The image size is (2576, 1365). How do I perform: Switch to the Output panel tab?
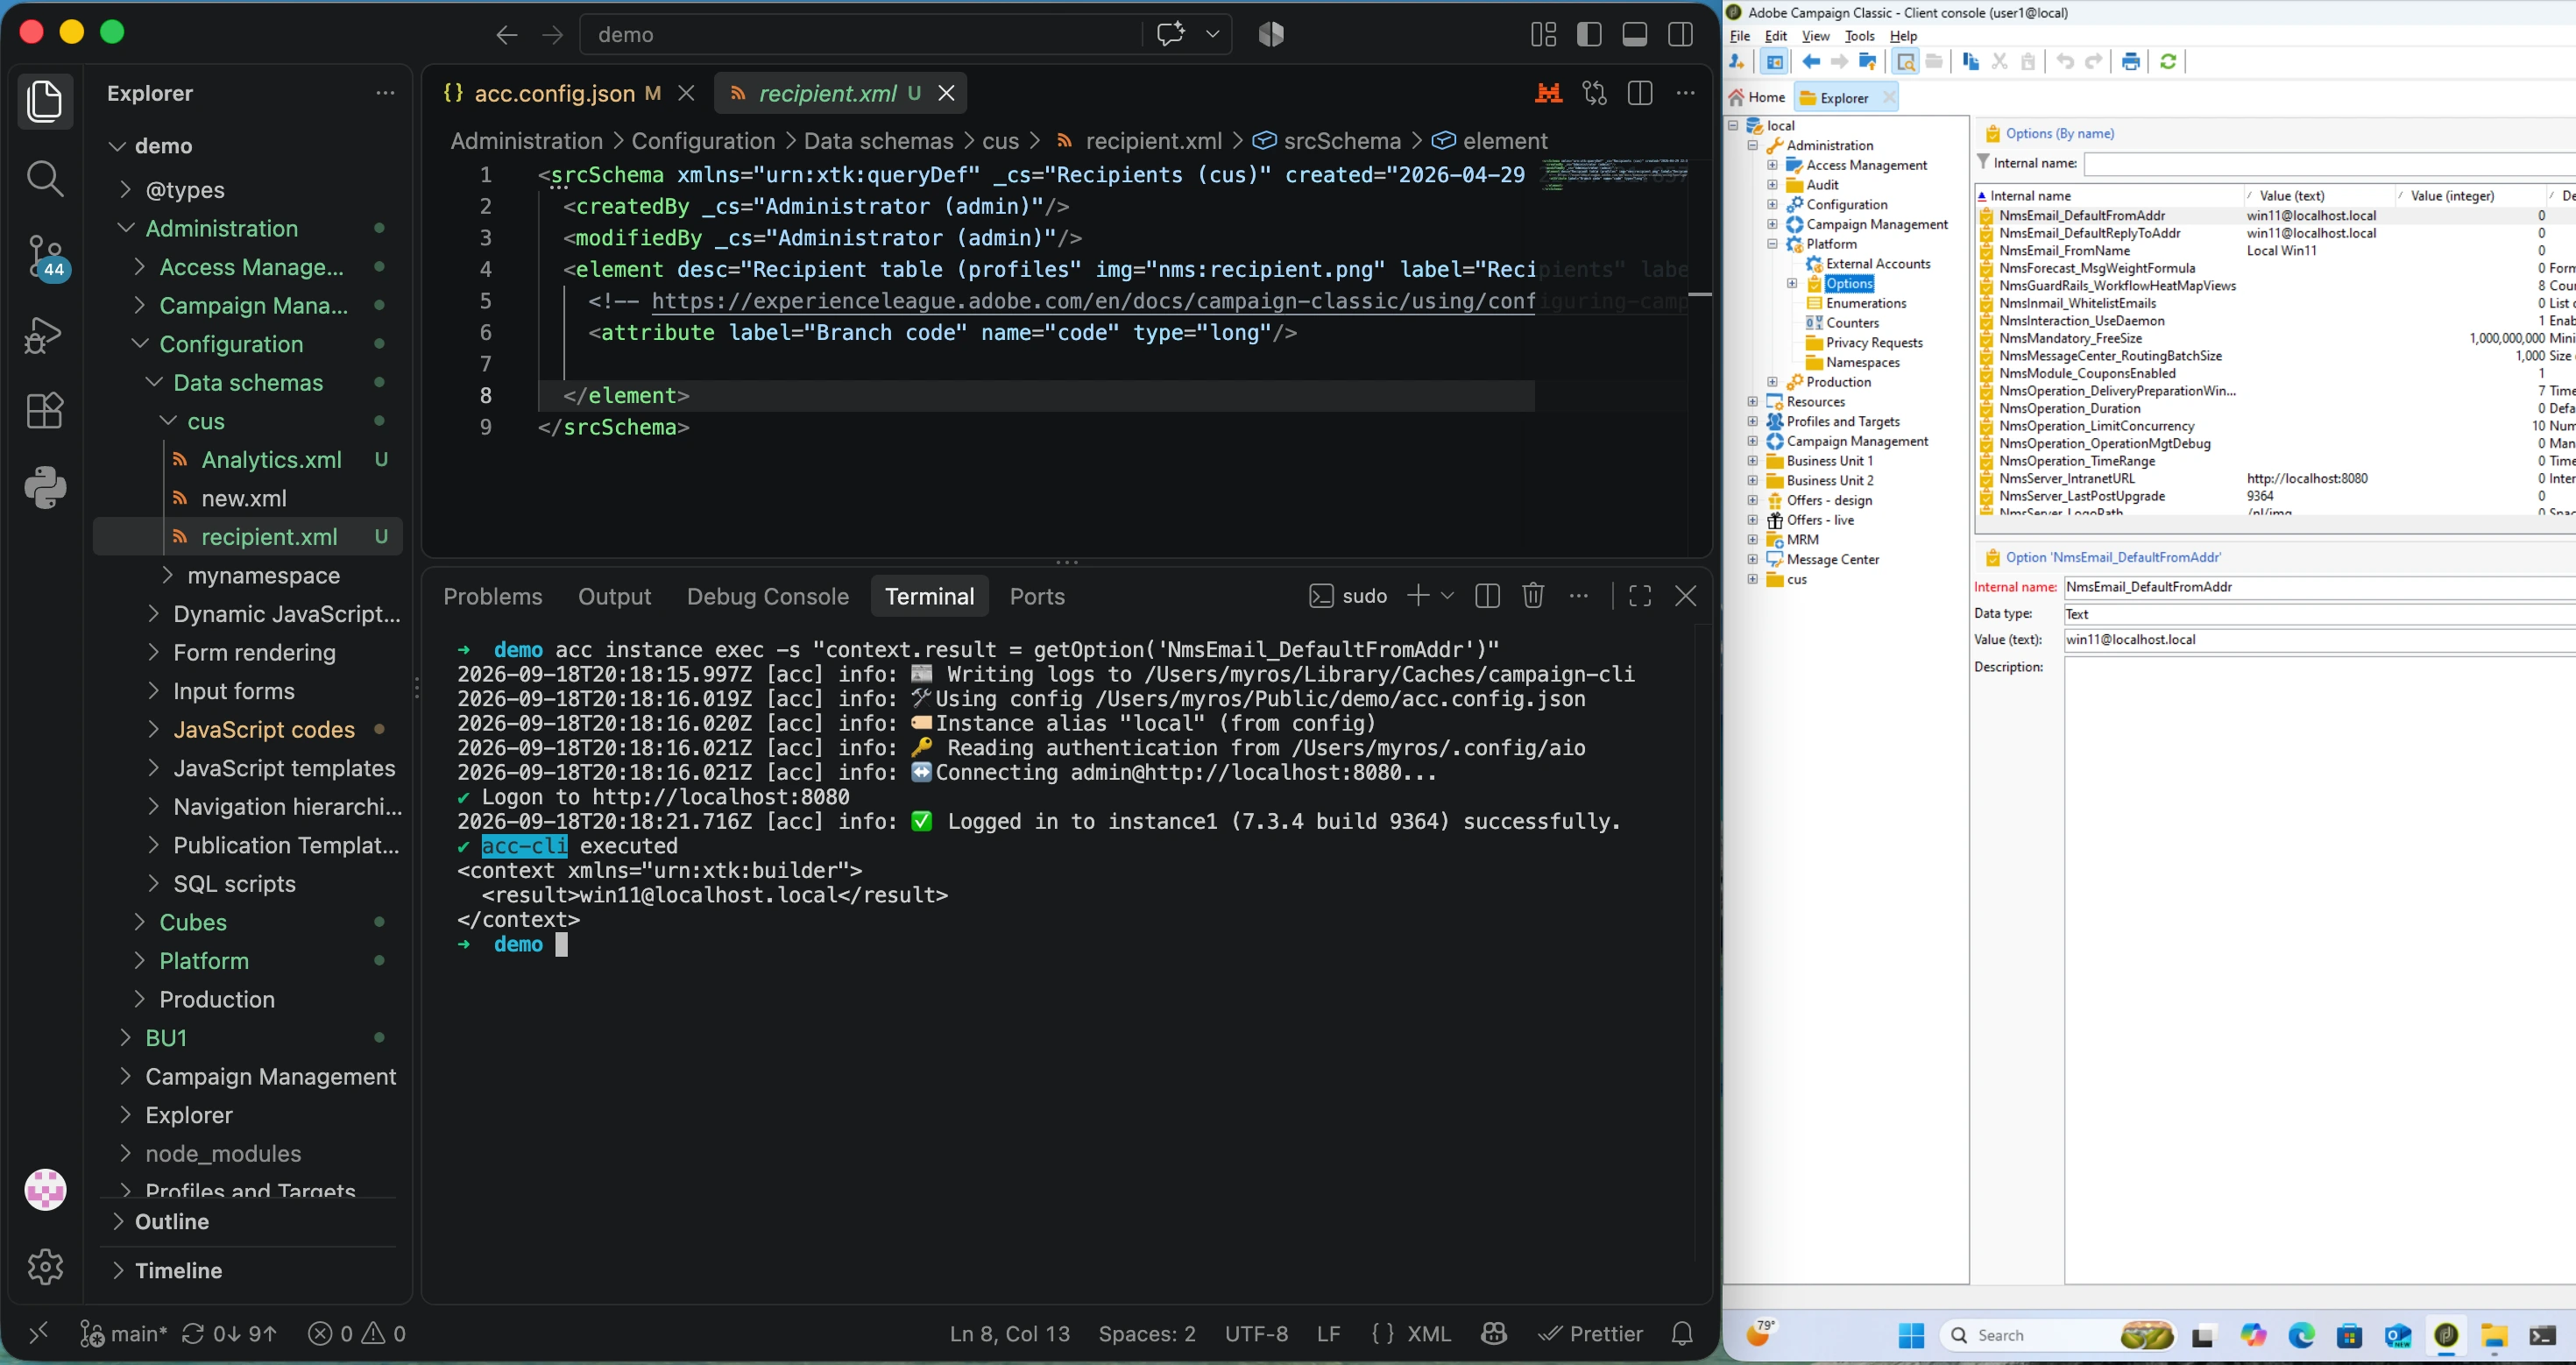point(614,596)
